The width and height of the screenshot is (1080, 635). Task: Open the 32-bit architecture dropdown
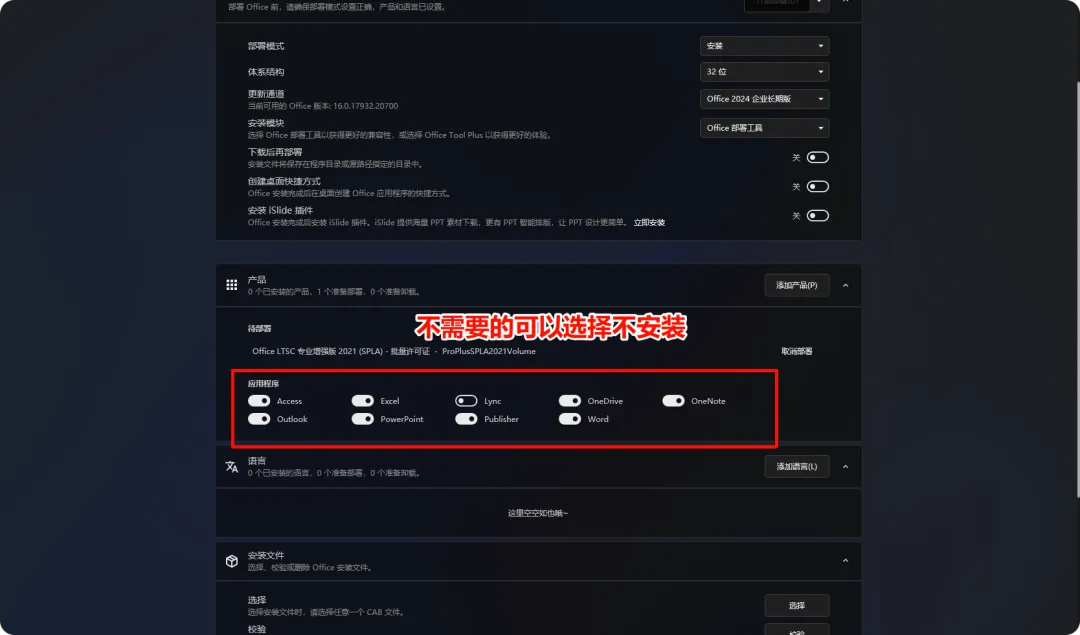click(x=765, y=72)
